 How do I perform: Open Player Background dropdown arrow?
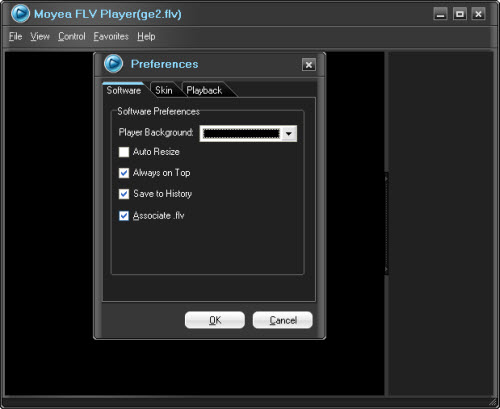[x=289, y=134]
